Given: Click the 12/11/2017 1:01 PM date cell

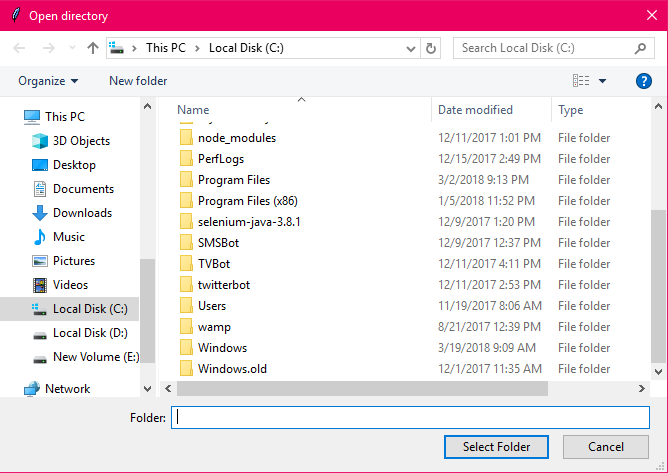Looking at the screenshot, I should [x=489, y=138].
